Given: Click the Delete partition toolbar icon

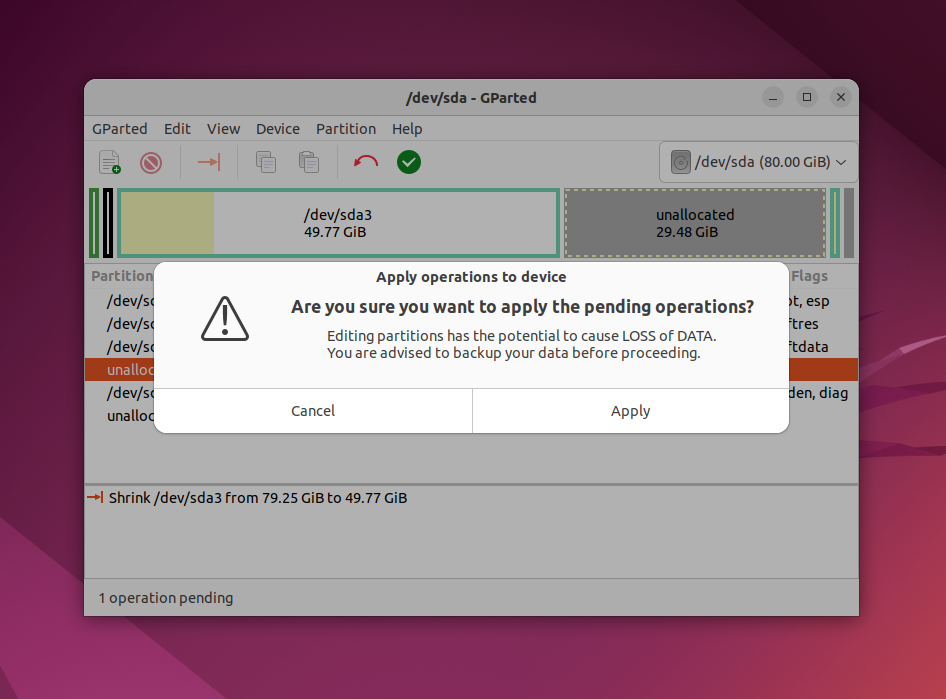Looking at the screenshot, I should [151, 162].
